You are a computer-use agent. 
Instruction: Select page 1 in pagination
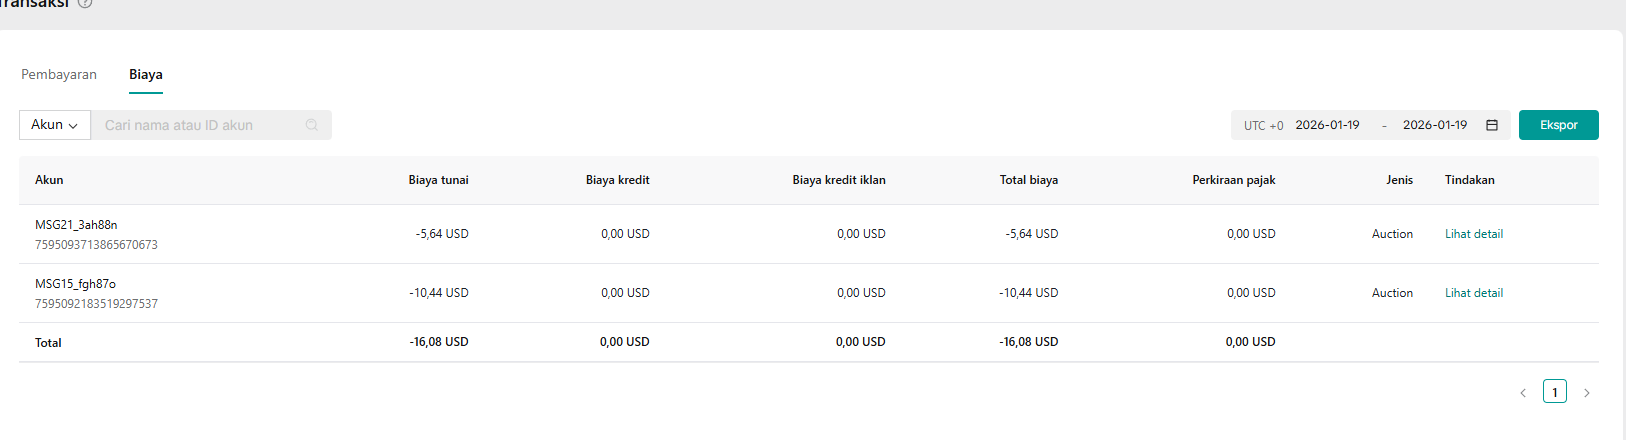click(x=1554, y=392)
